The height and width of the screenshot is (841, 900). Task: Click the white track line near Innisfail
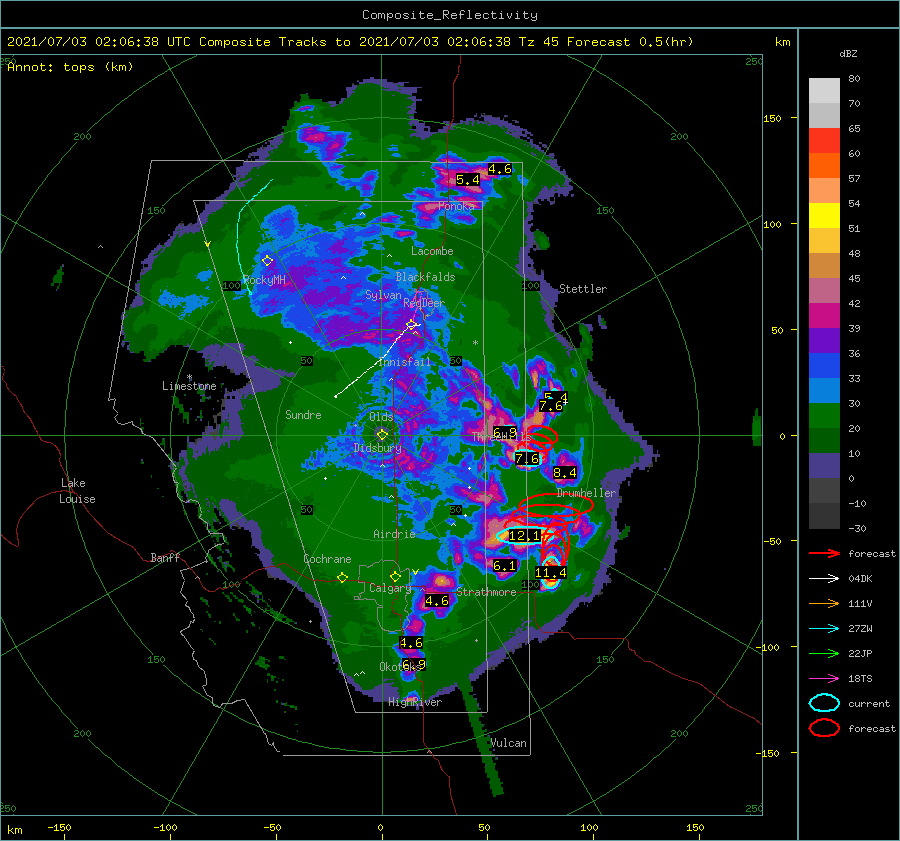coord(376,362)
